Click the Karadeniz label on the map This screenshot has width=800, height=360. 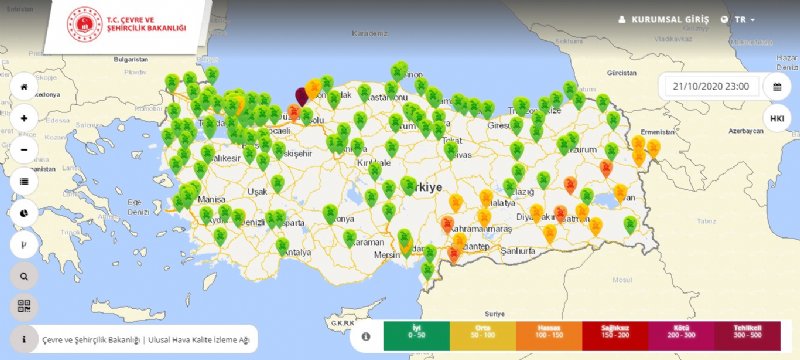point(370,33)
